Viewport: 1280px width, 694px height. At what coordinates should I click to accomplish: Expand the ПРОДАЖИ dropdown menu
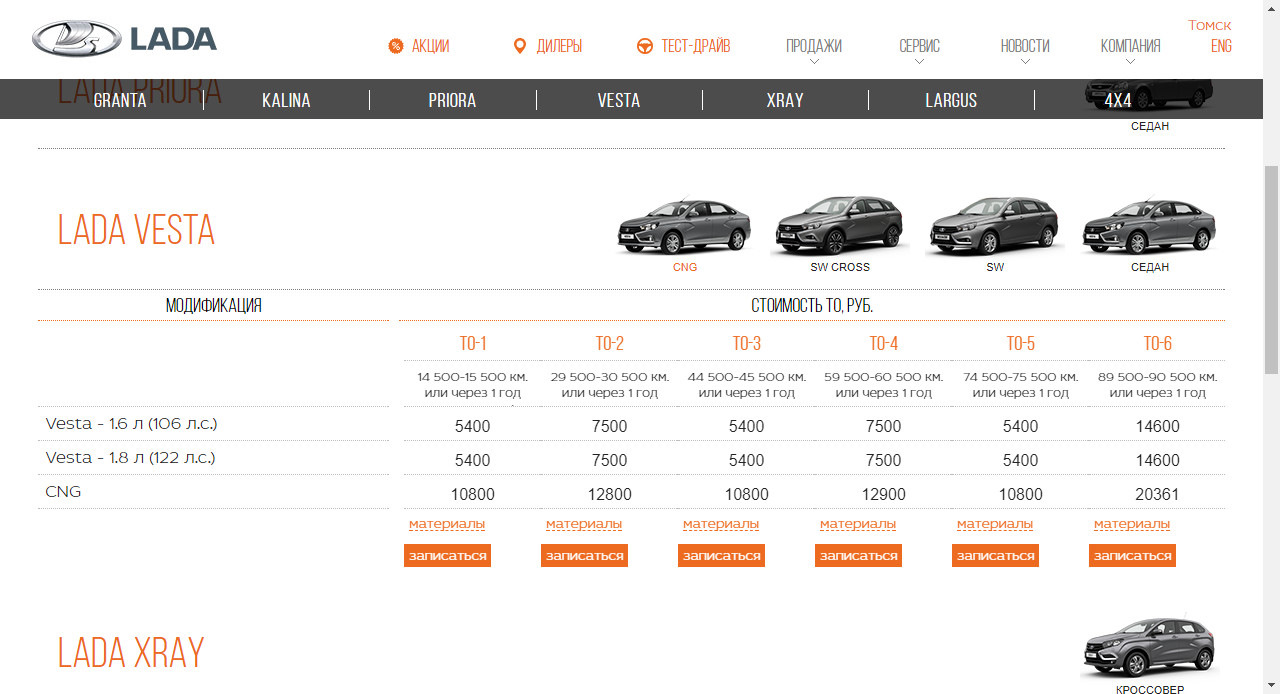(813, 47)
